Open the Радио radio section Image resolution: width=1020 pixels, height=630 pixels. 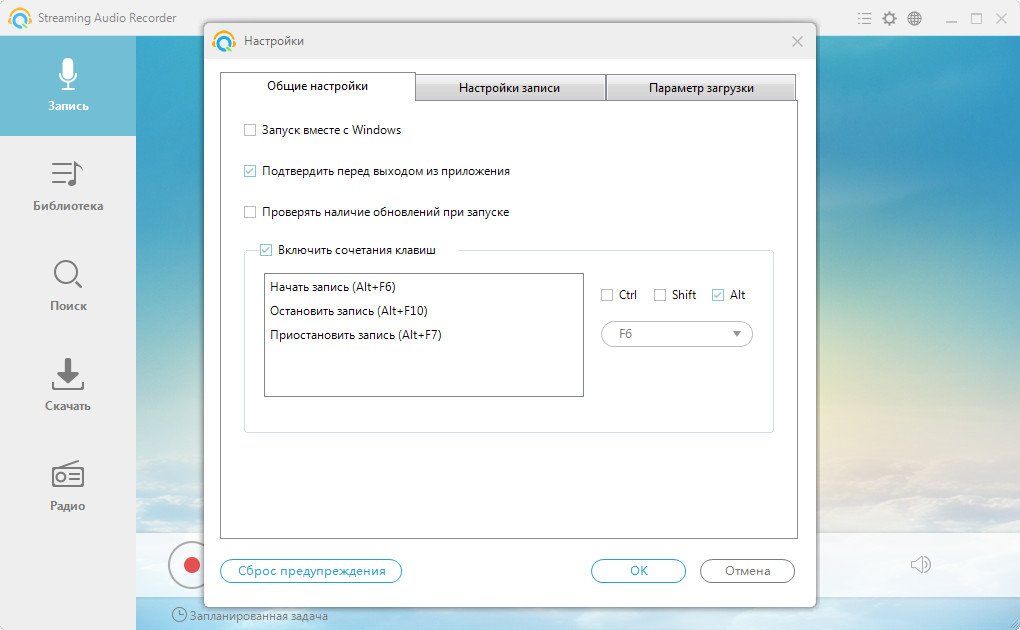tap(67, 486)
